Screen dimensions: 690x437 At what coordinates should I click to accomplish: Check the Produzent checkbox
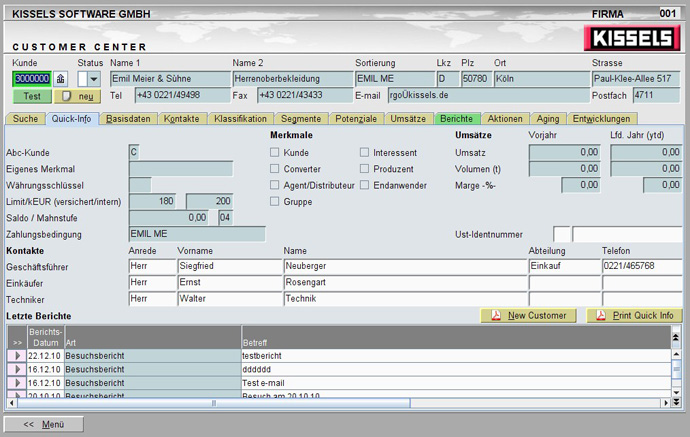coord(364,169)
